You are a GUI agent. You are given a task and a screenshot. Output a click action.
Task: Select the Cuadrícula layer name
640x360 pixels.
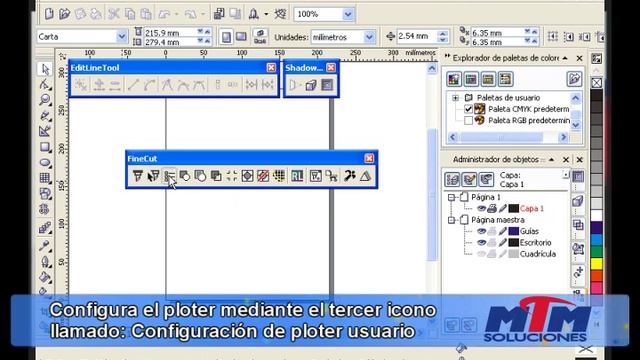coord(538,254)
